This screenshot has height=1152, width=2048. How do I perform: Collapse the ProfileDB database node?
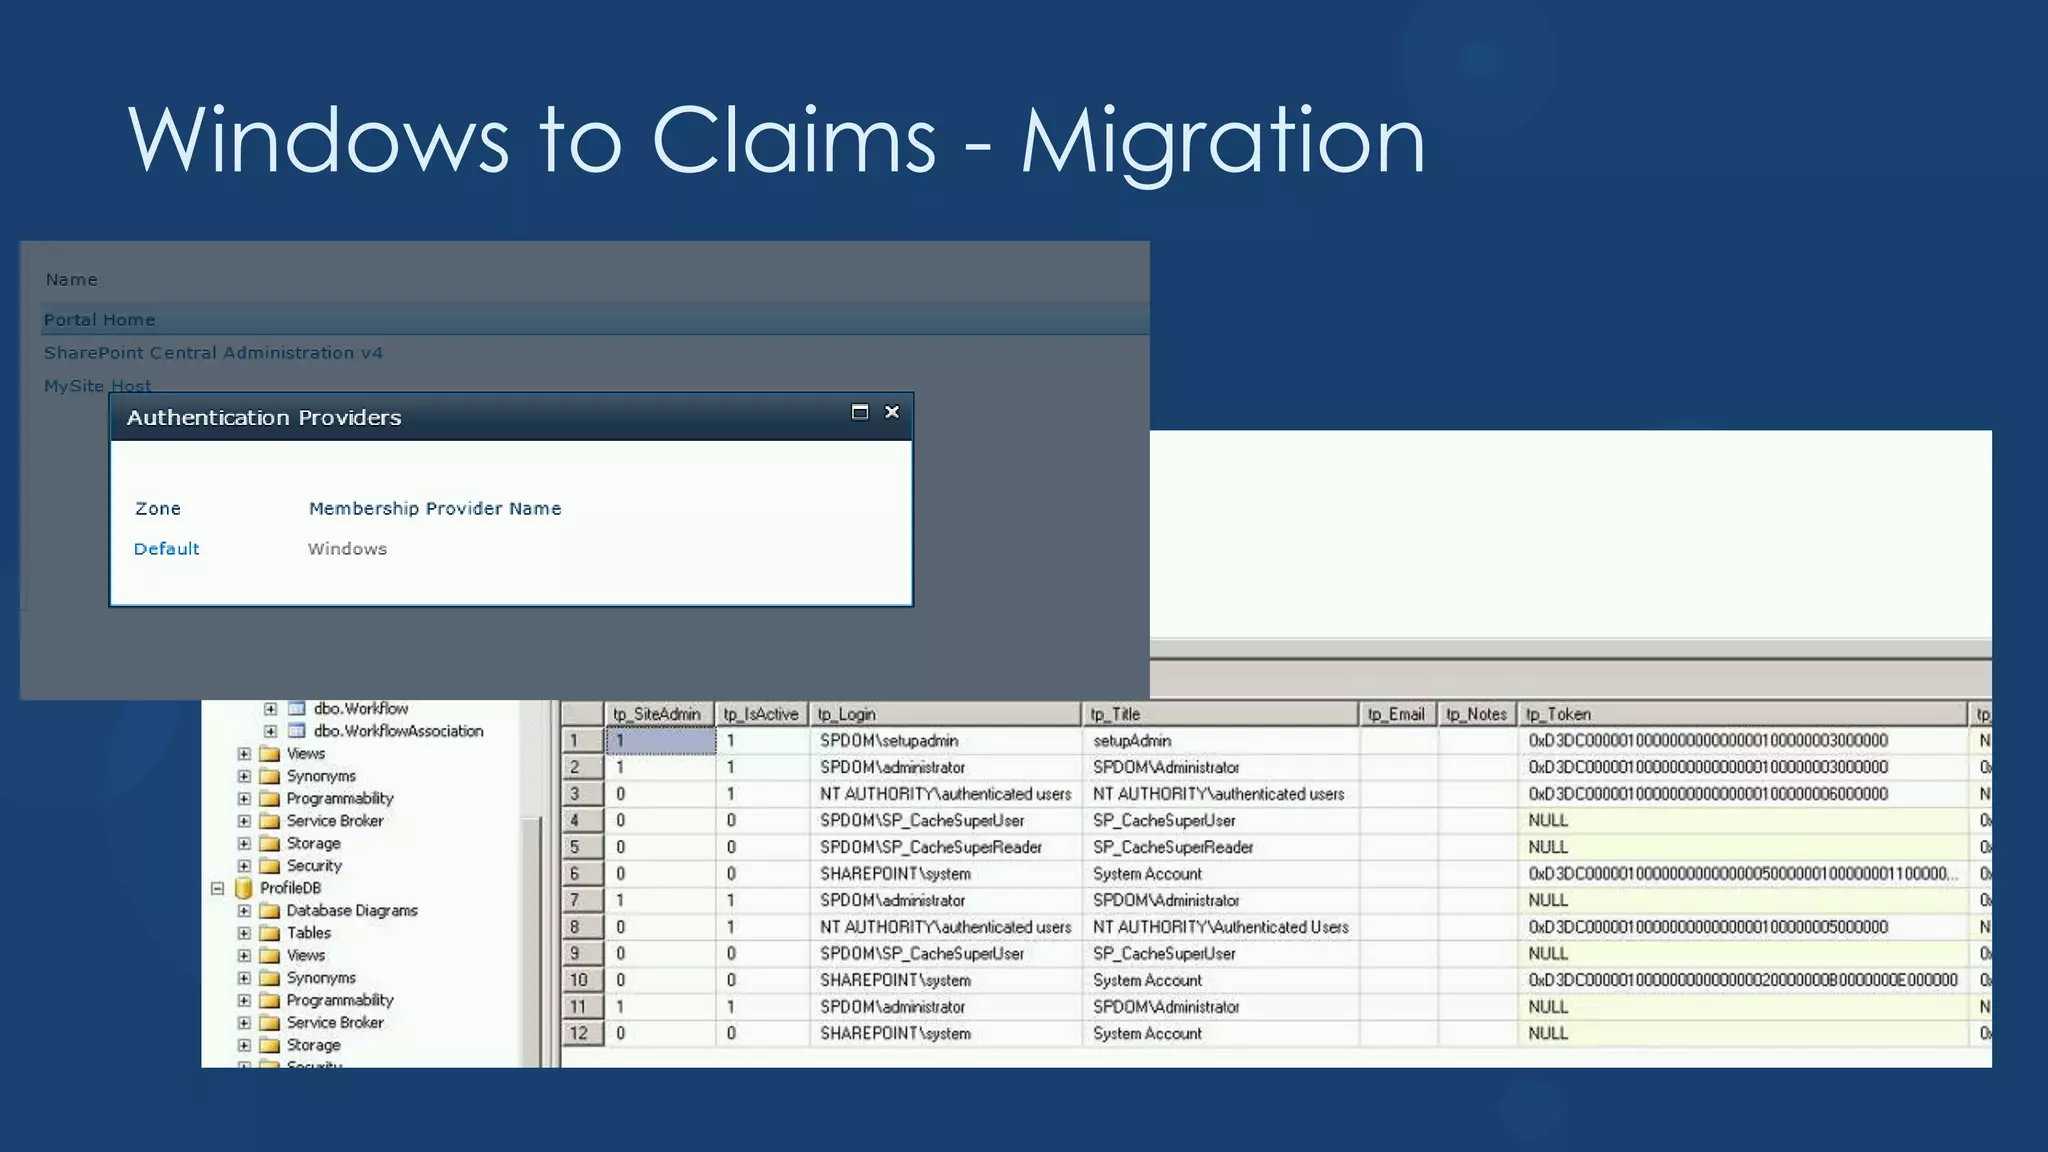coord(217,888)
